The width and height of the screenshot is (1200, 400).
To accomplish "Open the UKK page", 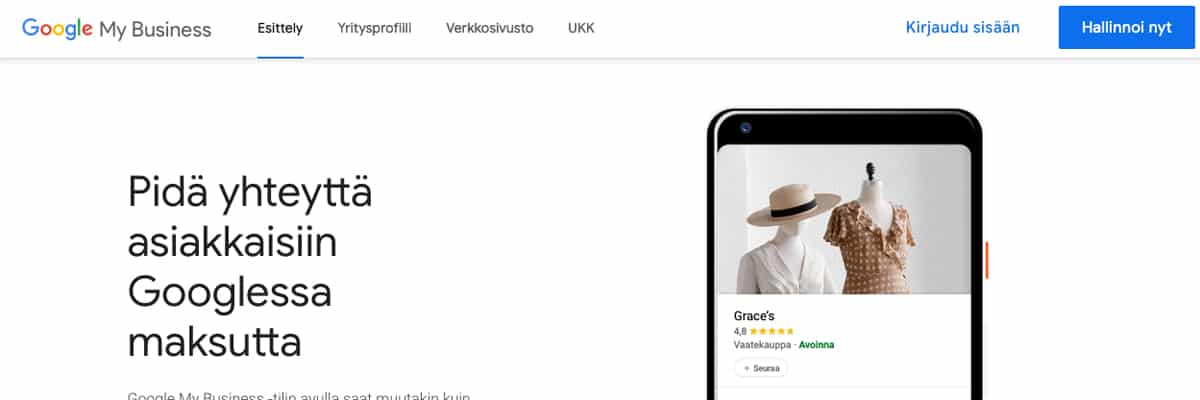I will (x=581, y=28).
